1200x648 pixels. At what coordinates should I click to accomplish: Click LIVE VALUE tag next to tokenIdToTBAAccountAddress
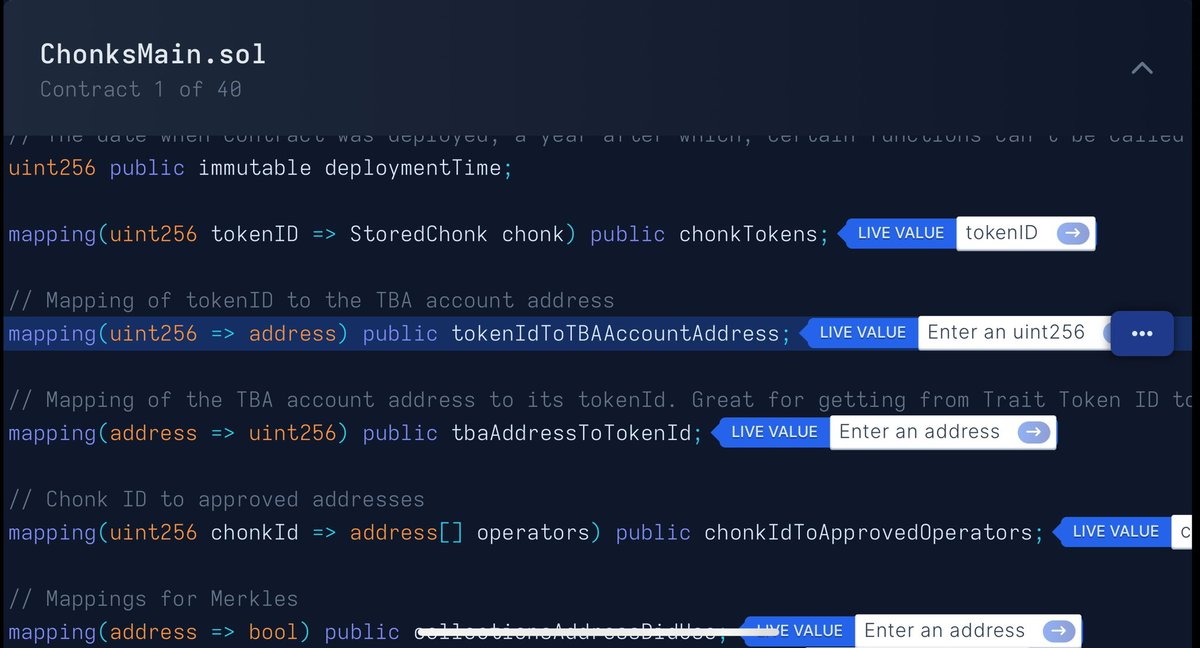coord(859,333)
